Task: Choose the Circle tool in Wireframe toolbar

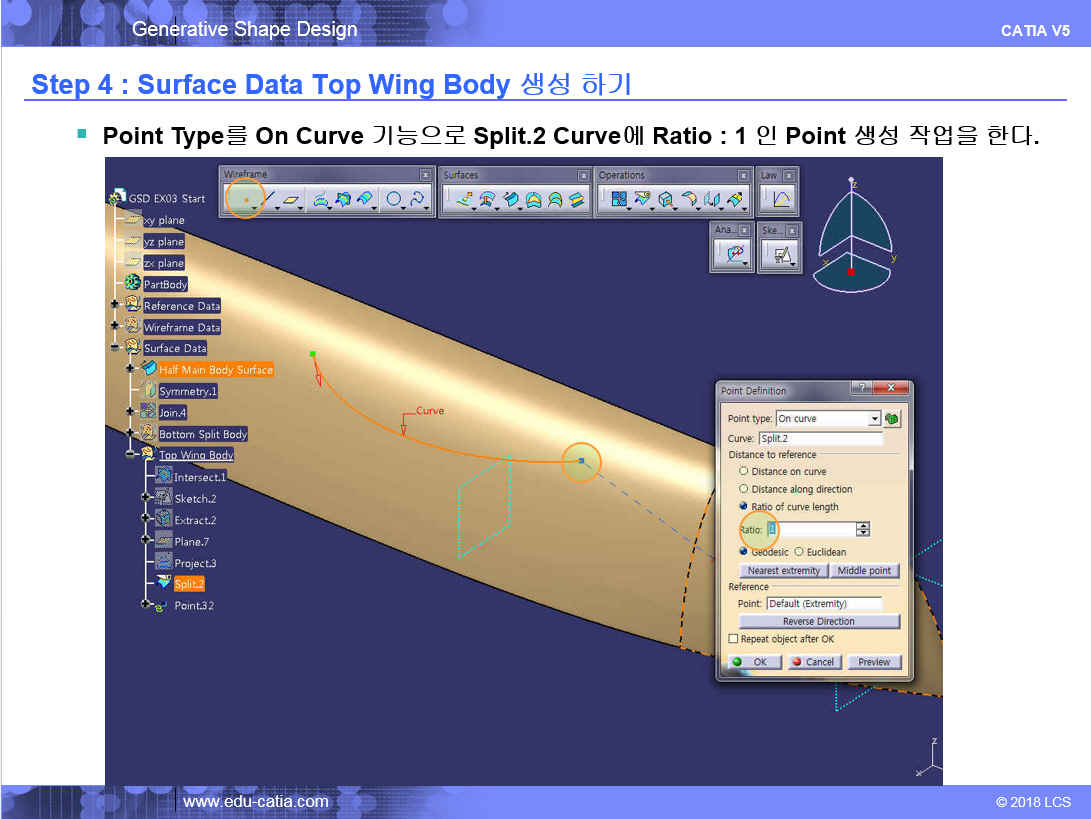Action: coord(394,200)
